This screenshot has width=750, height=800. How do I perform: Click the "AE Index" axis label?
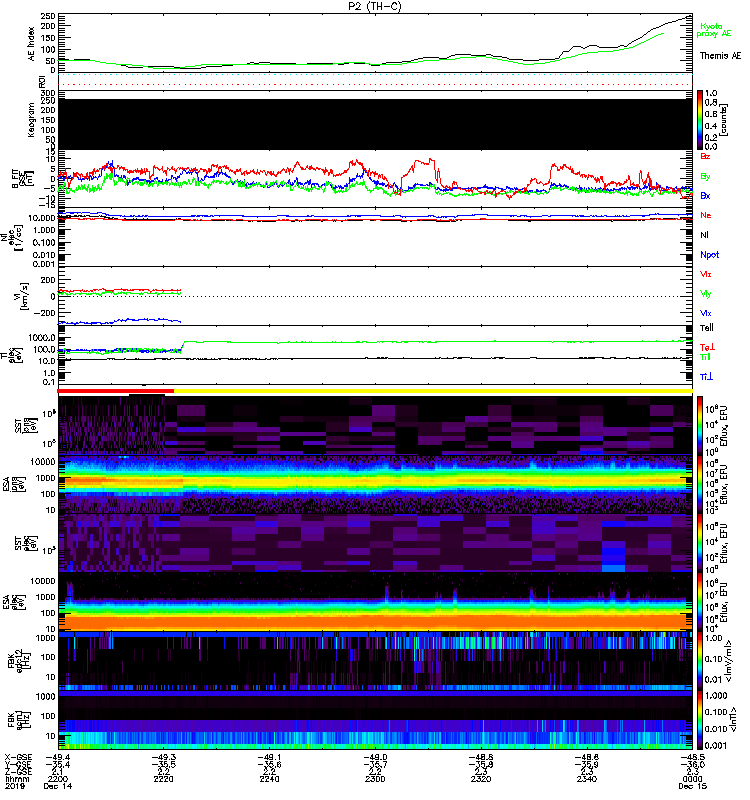32,44
